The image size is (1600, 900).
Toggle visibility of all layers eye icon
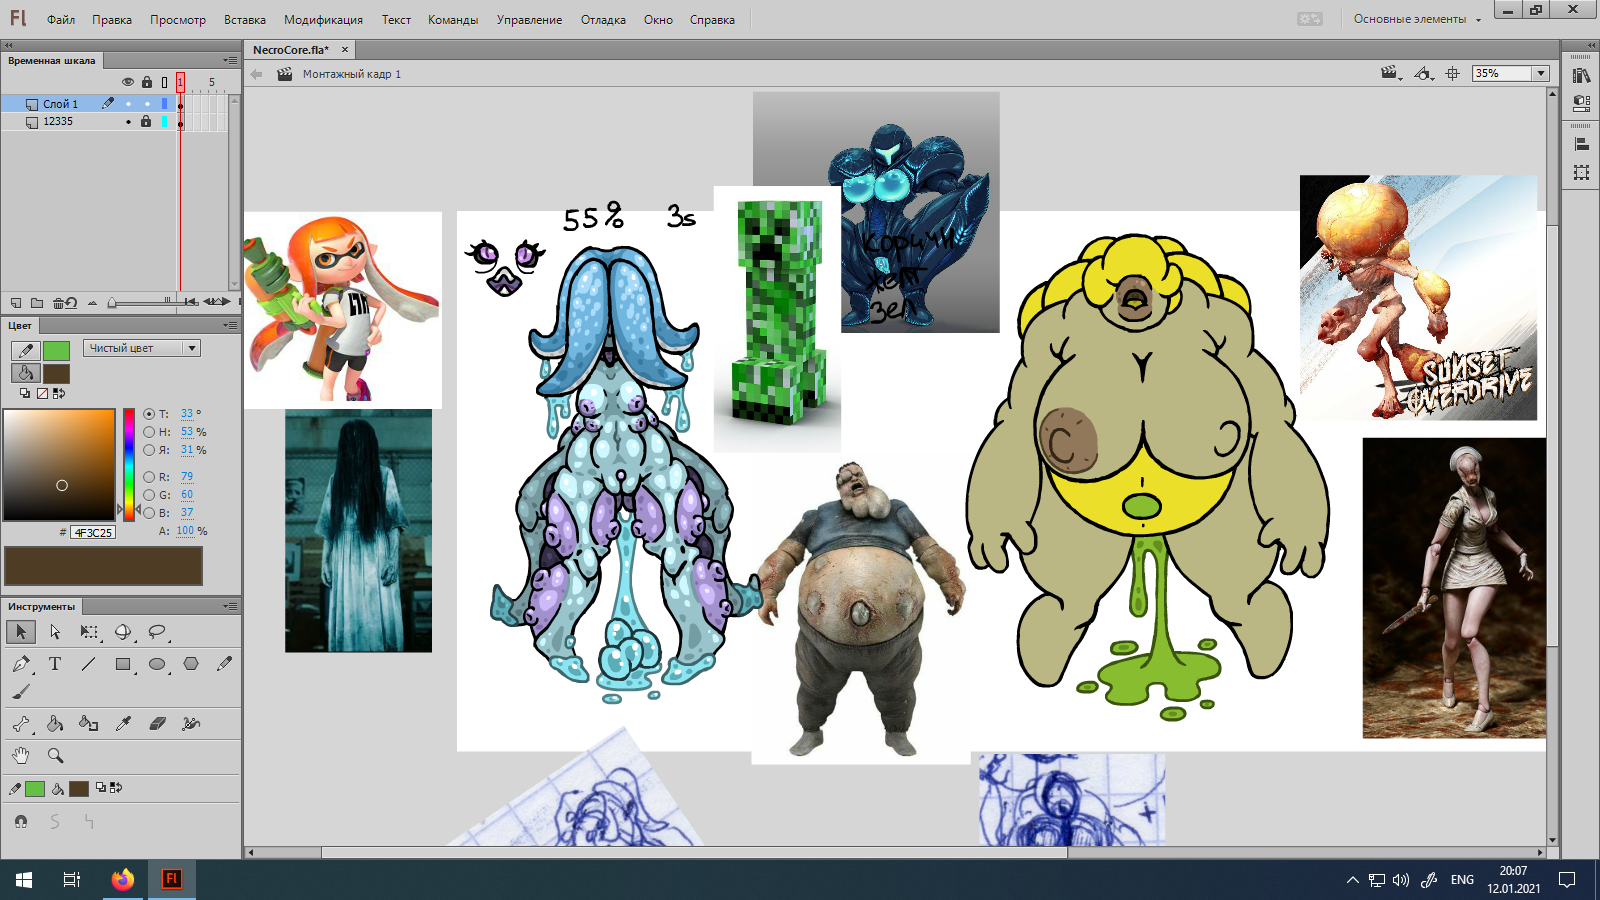[x=127, y=82]
